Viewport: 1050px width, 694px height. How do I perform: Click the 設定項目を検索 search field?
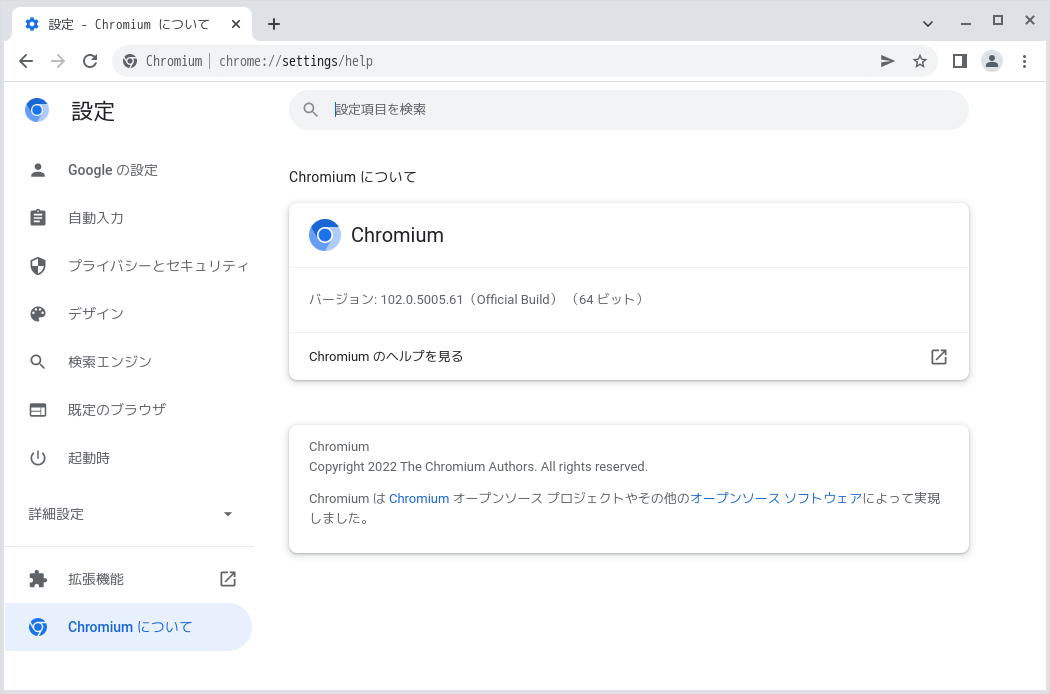[x=628, y=109]
